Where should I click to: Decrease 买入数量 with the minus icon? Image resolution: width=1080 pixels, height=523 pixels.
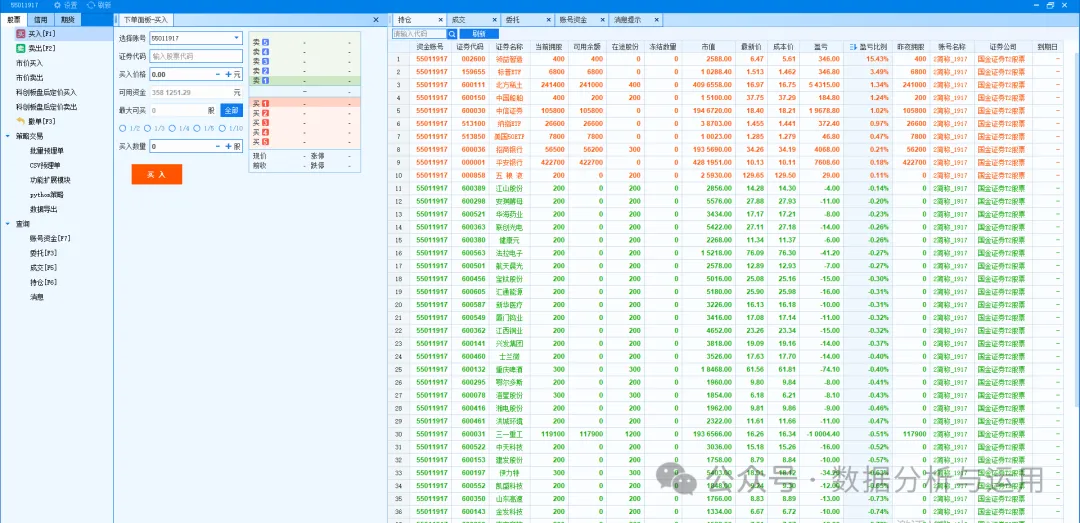218,146
